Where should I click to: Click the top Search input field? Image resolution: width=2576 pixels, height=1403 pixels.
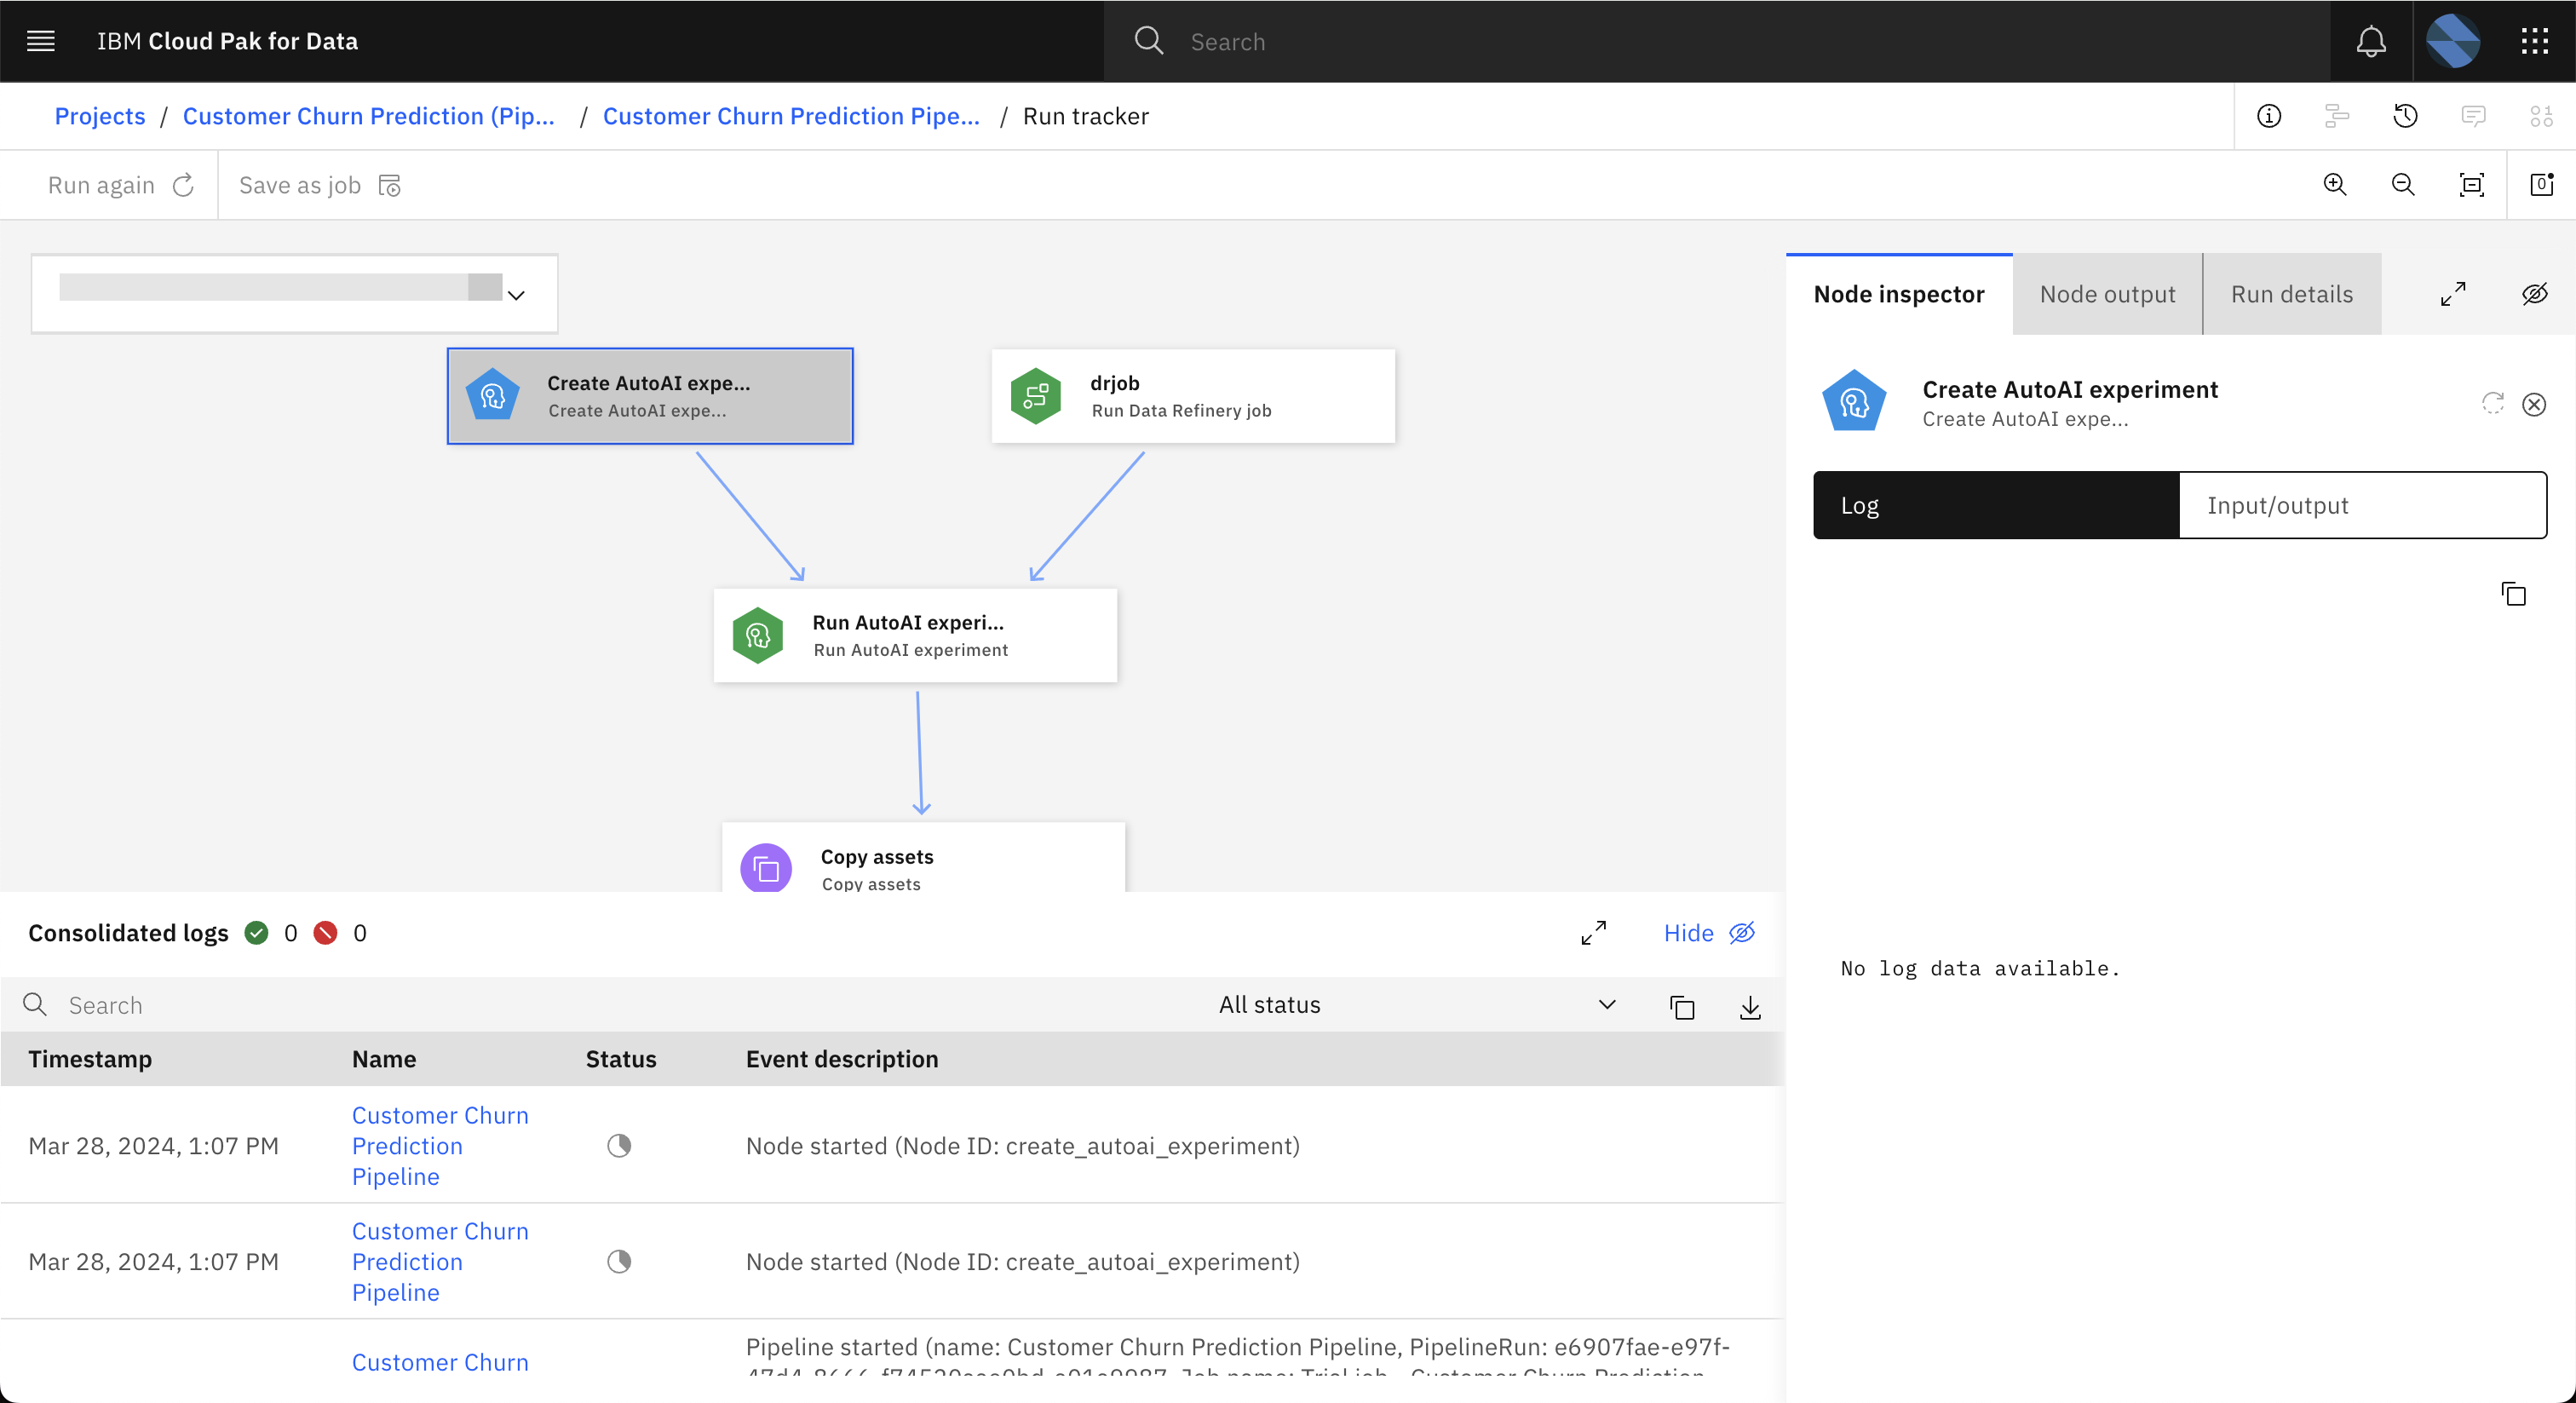1716,41
